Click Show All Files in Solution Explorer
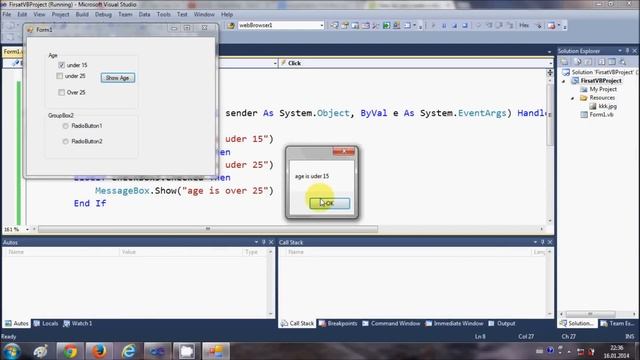640x360 pixels. tap(577, 62)
